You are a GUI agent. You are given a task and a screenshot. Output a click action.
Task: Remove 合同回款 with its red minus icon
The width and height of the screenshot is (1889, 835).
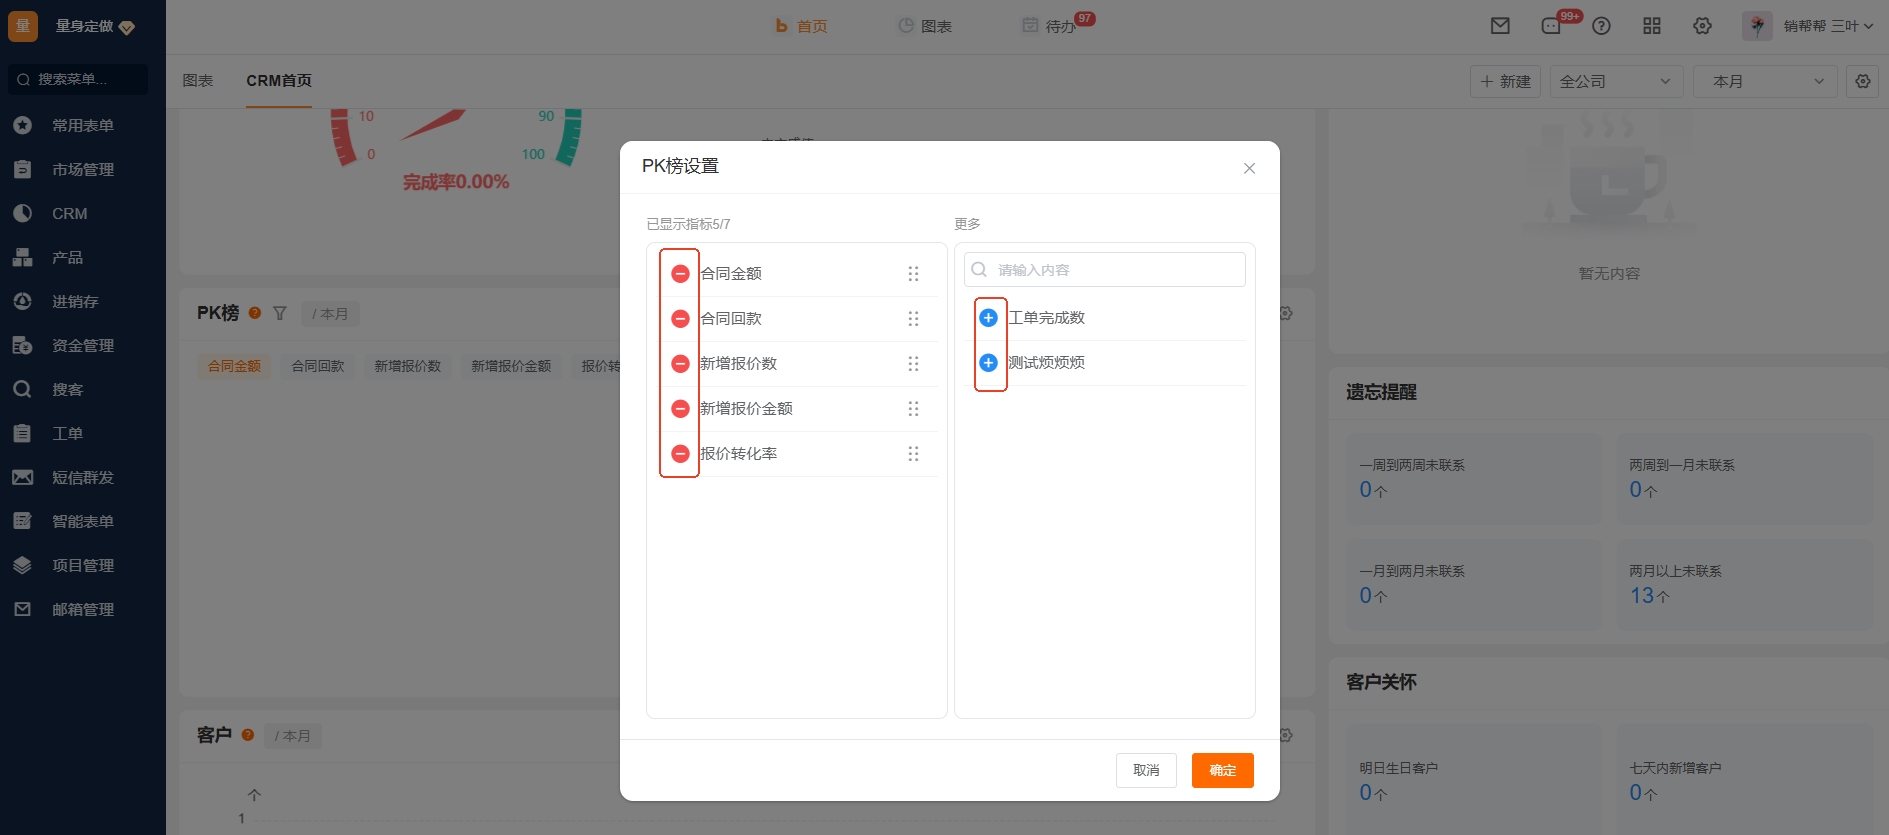click(x=680, y=319)
